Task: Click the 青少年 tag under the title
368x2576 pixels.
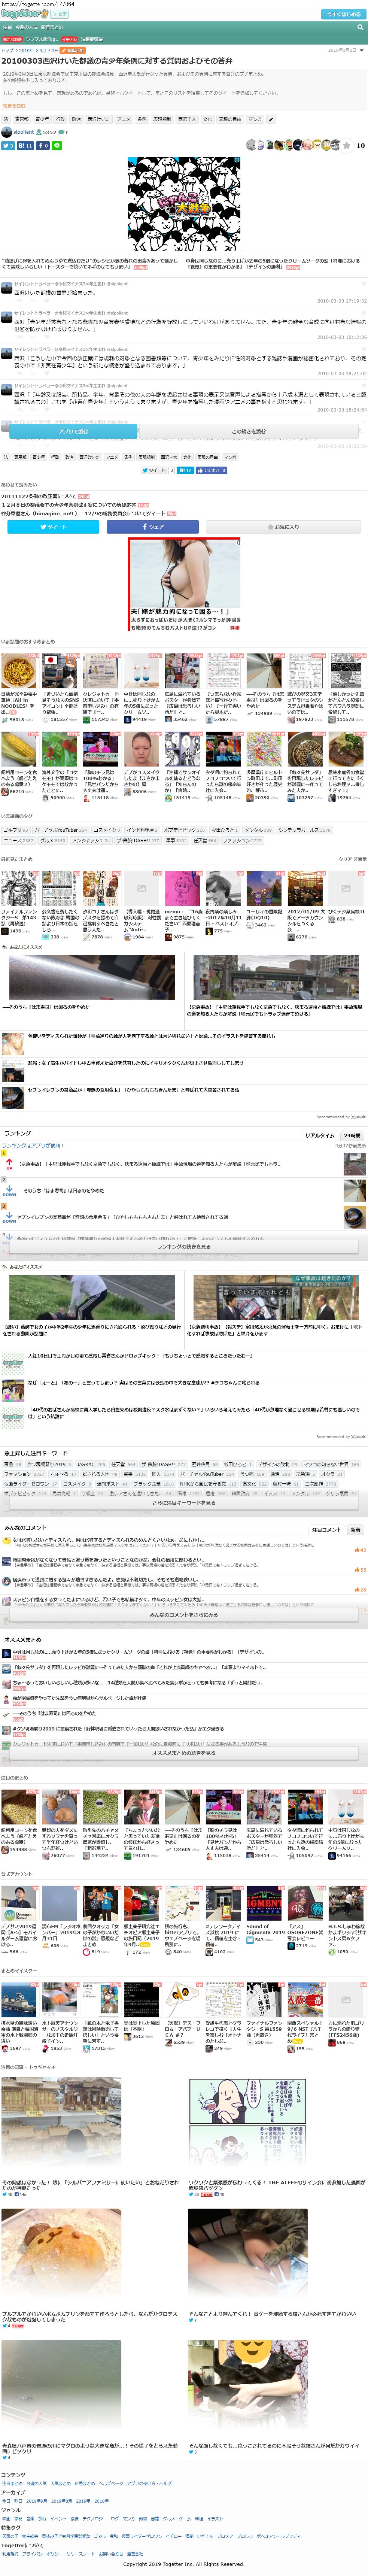Action: coord(42,119)
